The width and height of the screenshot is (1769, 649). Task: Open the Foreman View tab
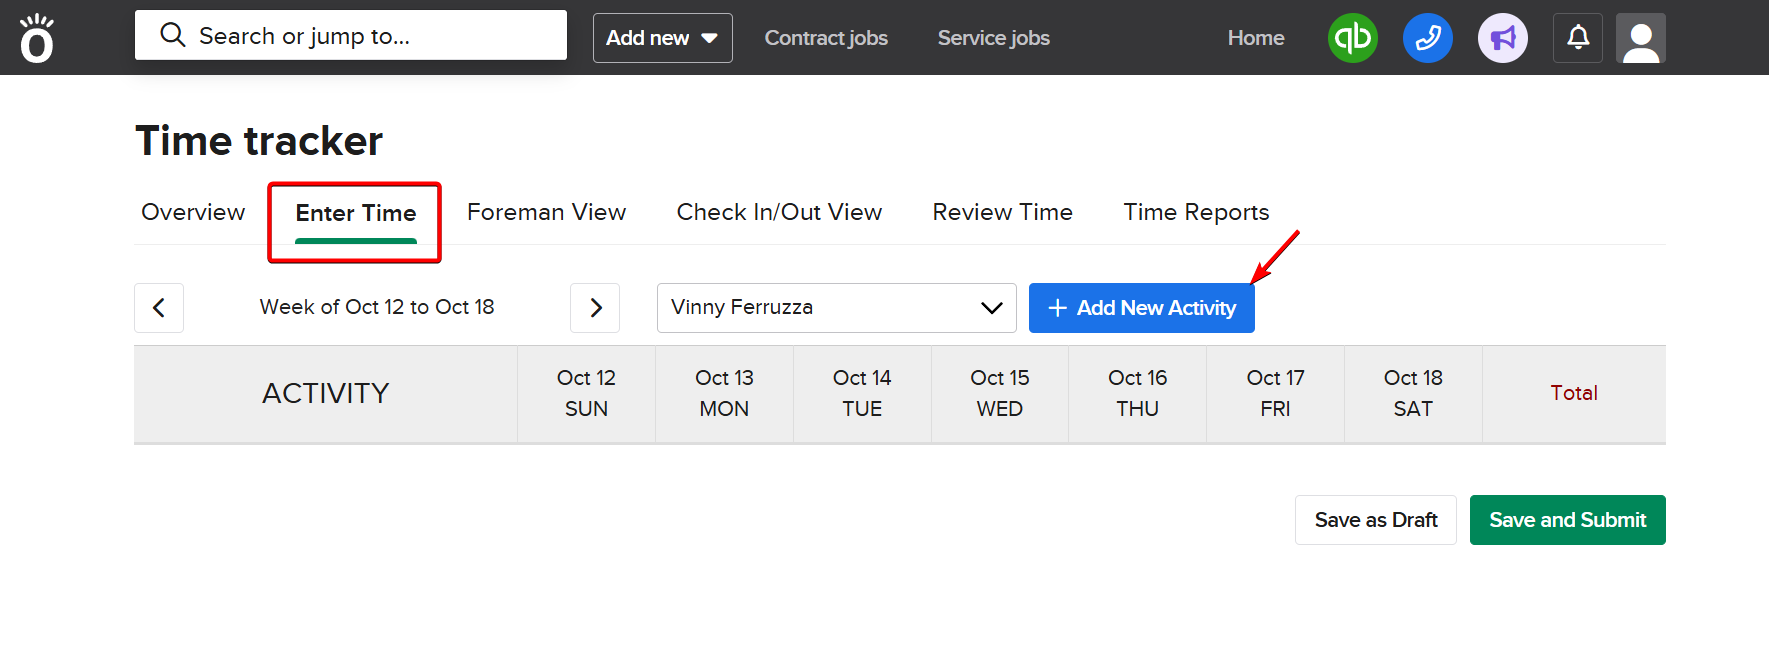click(x=546, y=212)
